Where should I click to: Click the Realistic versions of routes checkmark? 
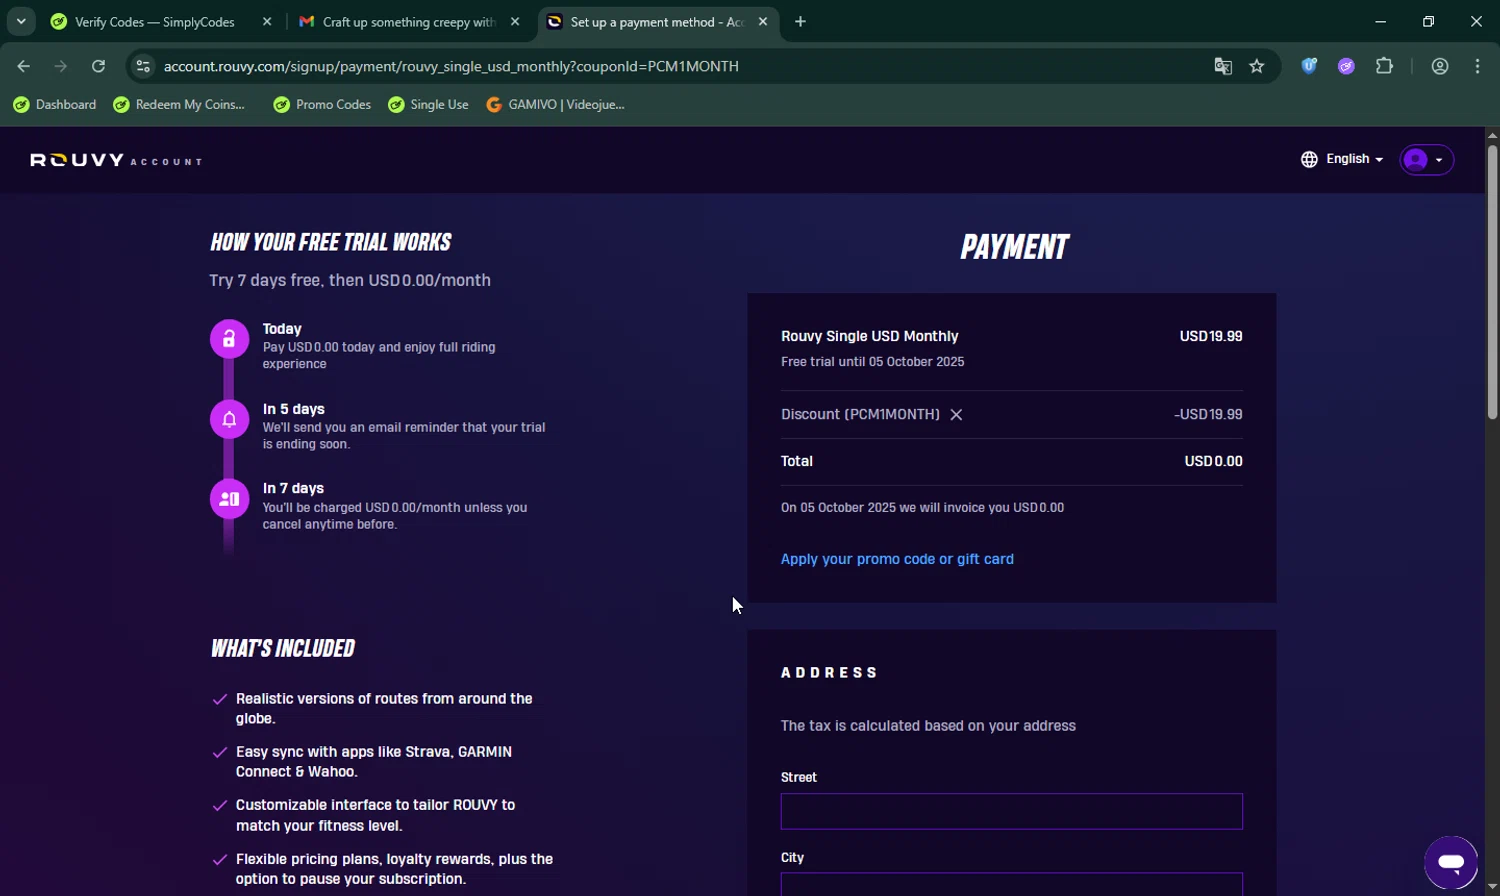tap(220, 699)
